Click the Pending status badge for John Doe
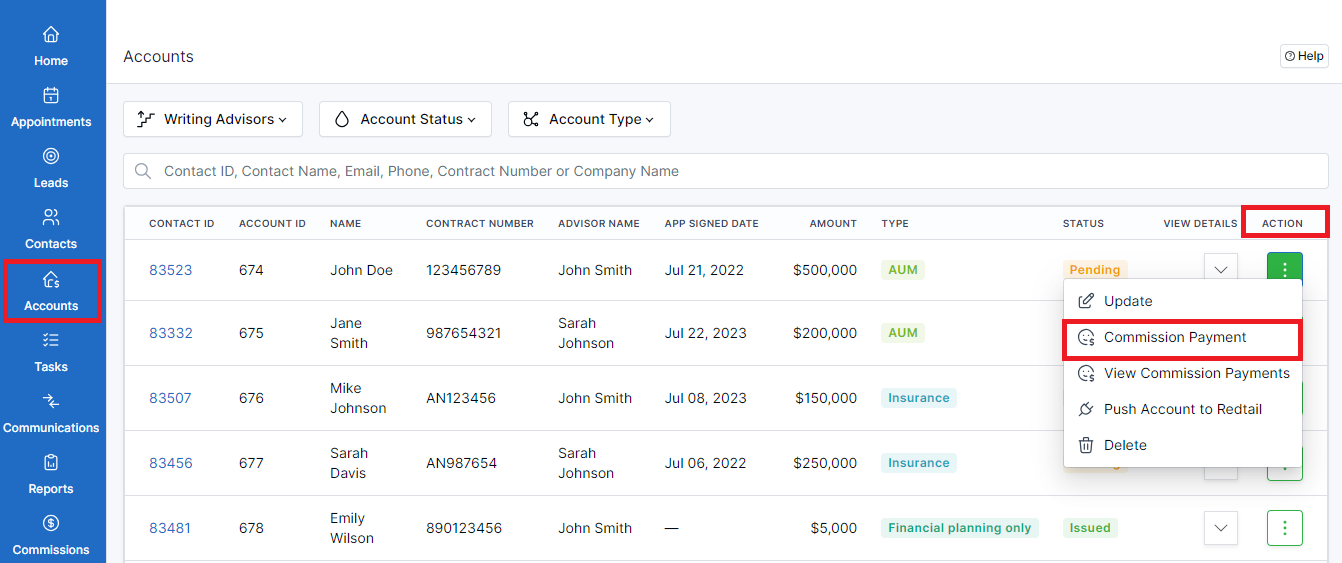Viewport: 1342px width, 563px height. click(x=1095, y=270)
